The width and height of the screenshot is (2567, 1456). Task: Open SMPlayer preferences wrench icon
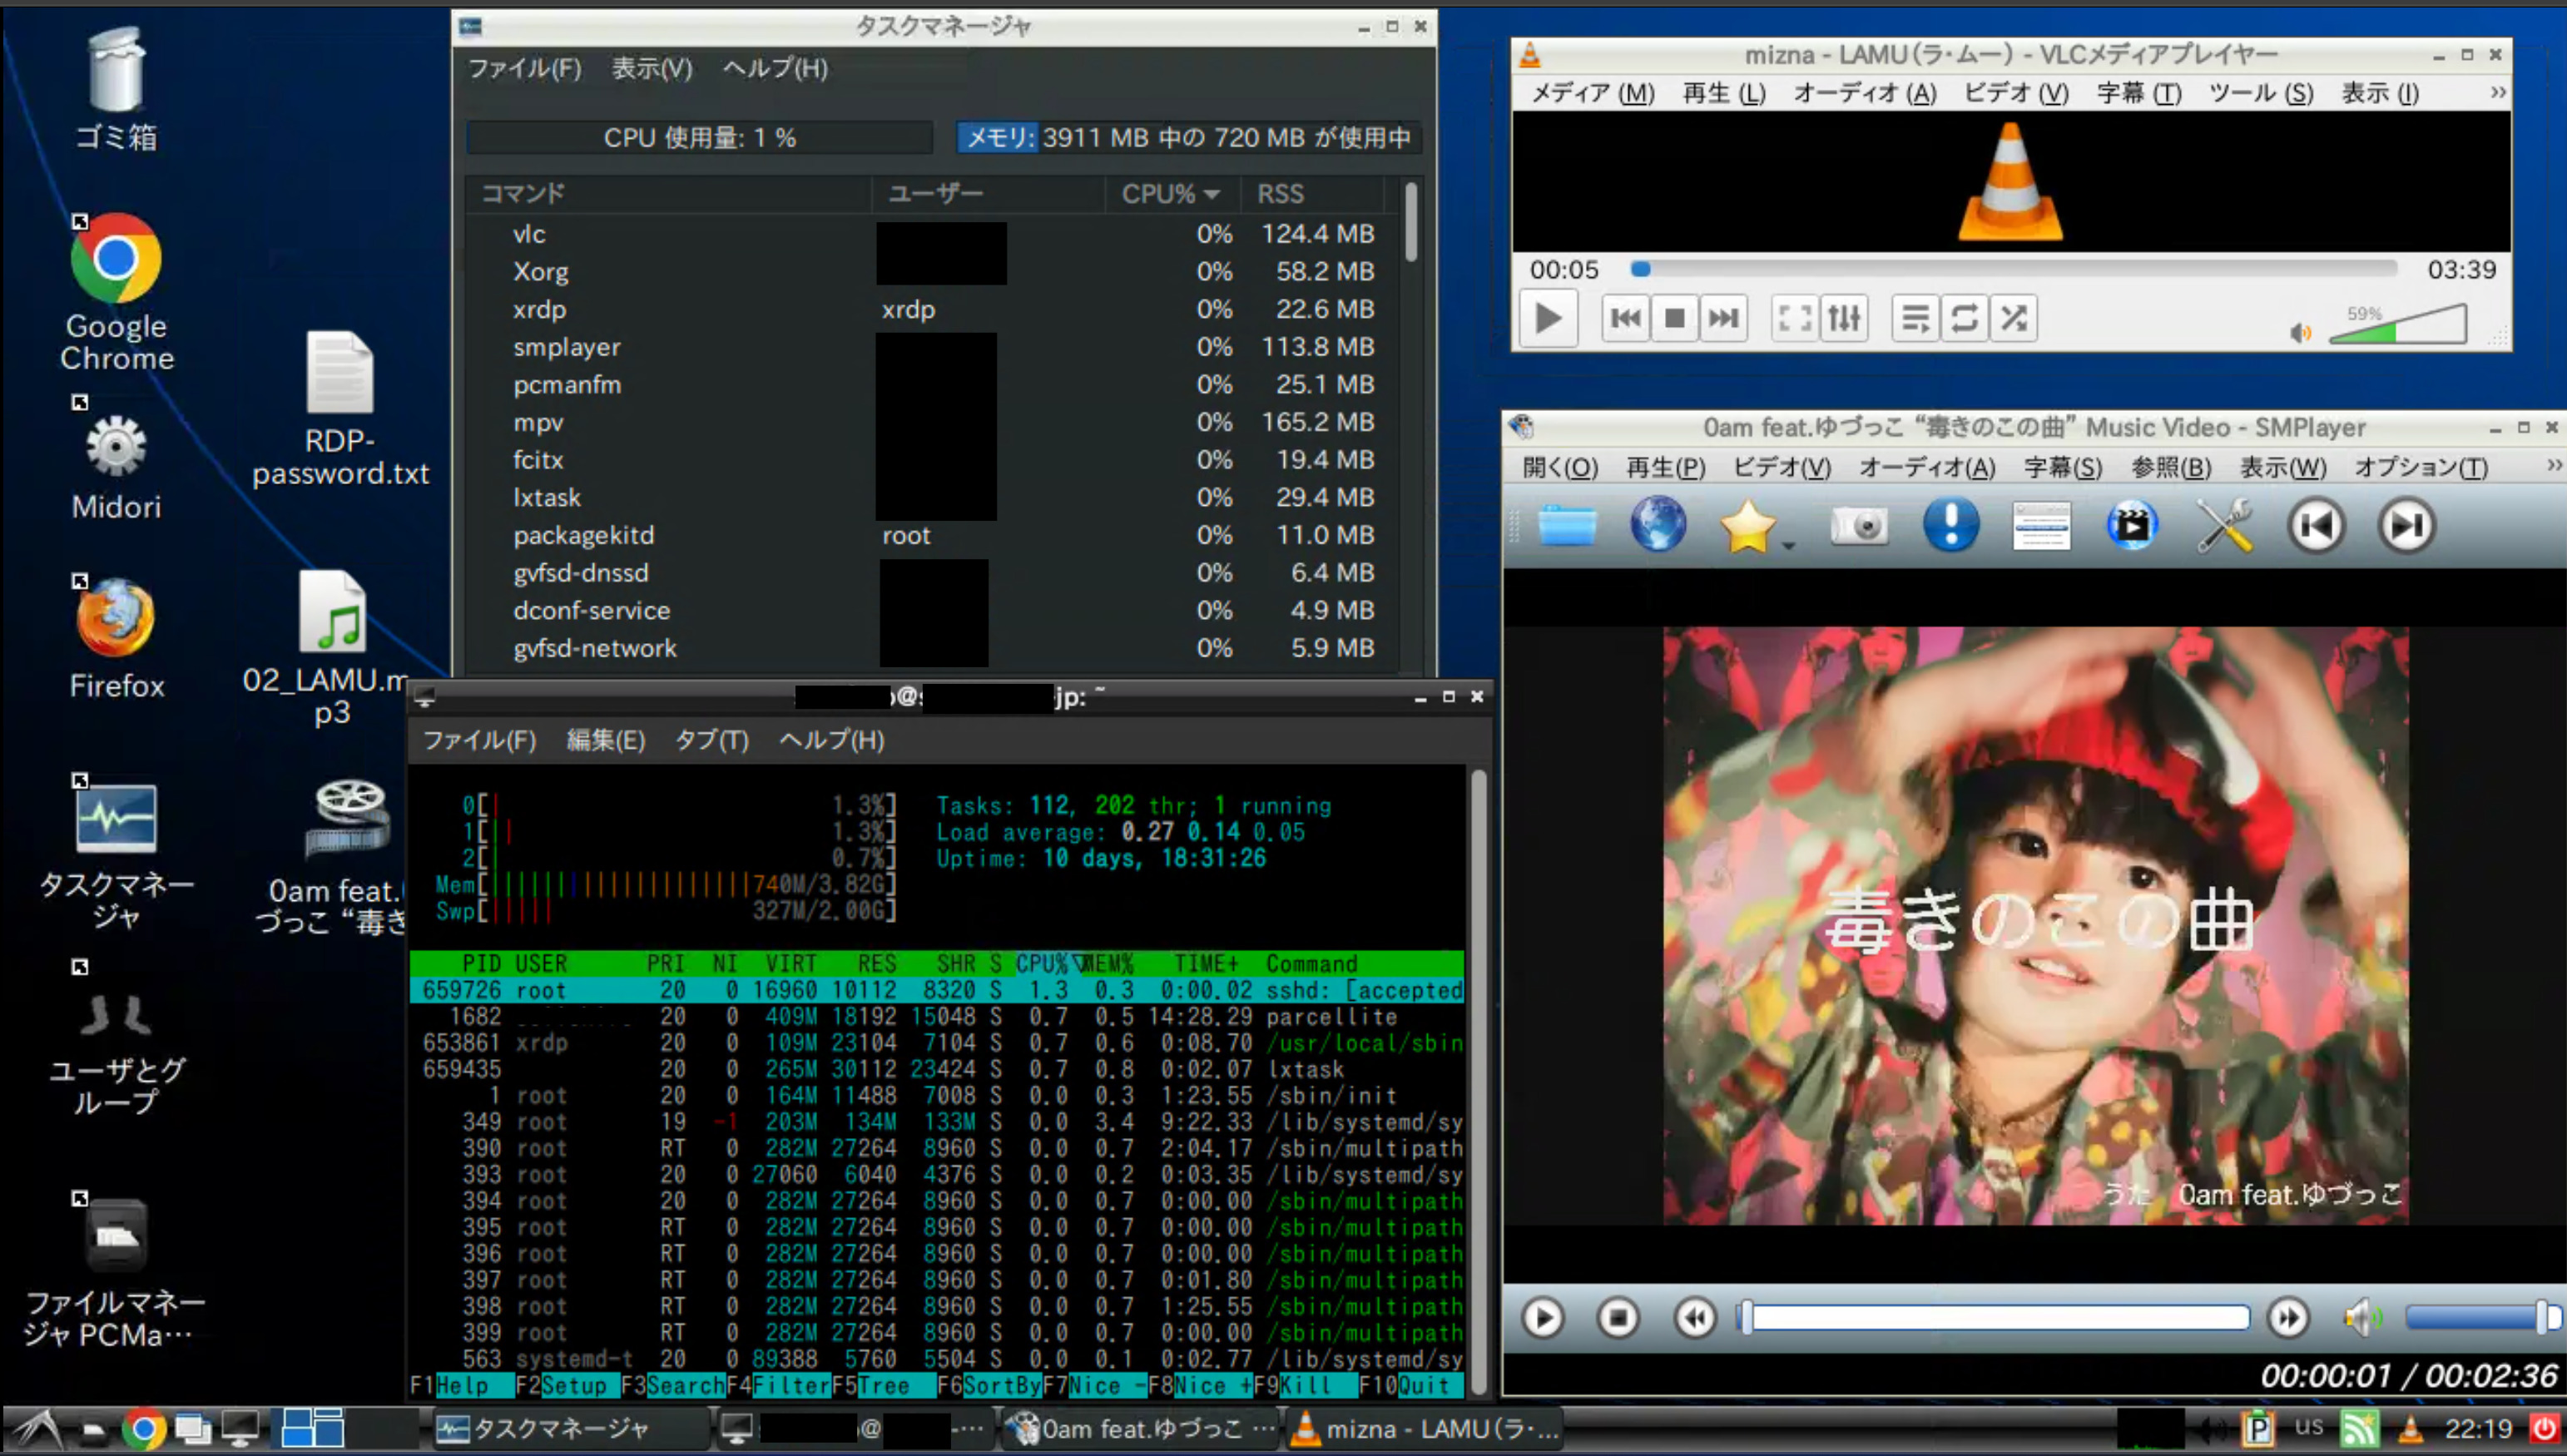click(2224, 525)
